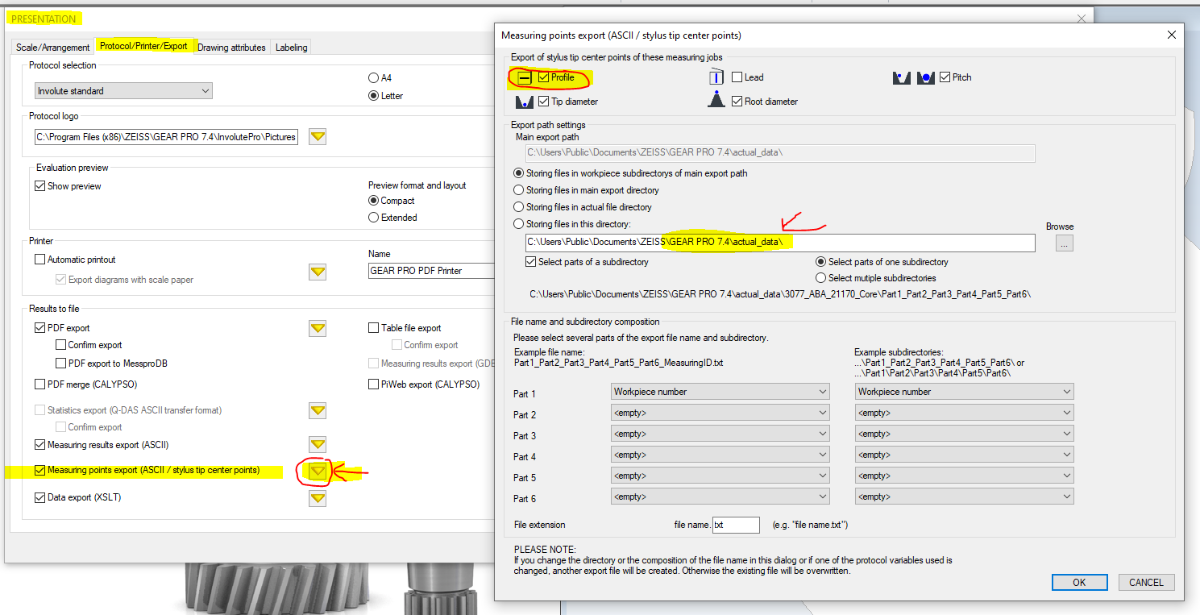Click the Profile measuring job icon
Viewport: 1200px width, 615px height.
click(x=523, y=77)
